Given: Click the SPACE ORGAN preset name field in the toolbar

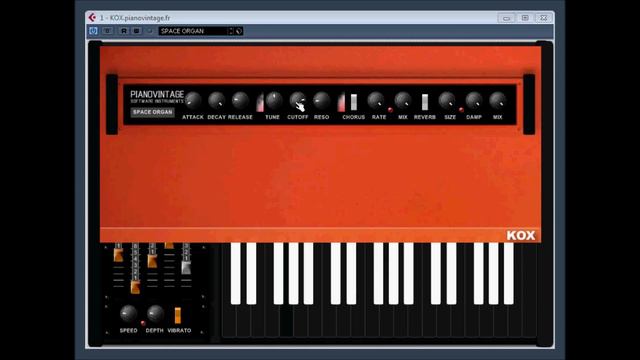Looking at the screenshot, I should click(x=193, y=31).
